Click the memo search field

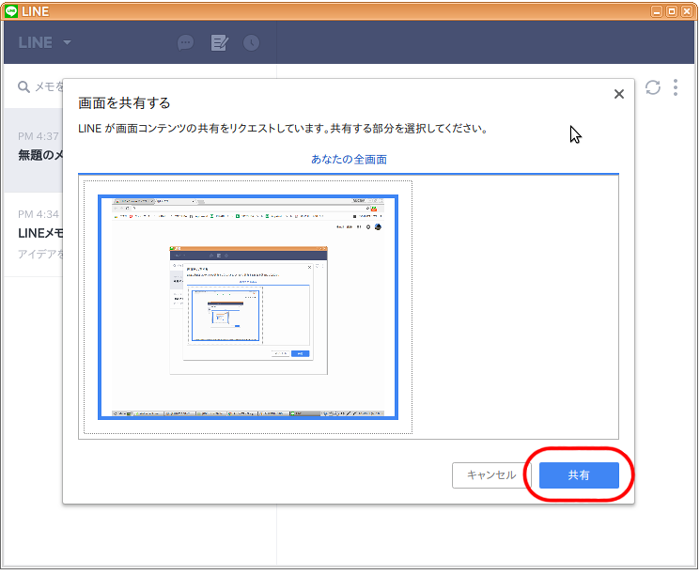coord(40,87)
